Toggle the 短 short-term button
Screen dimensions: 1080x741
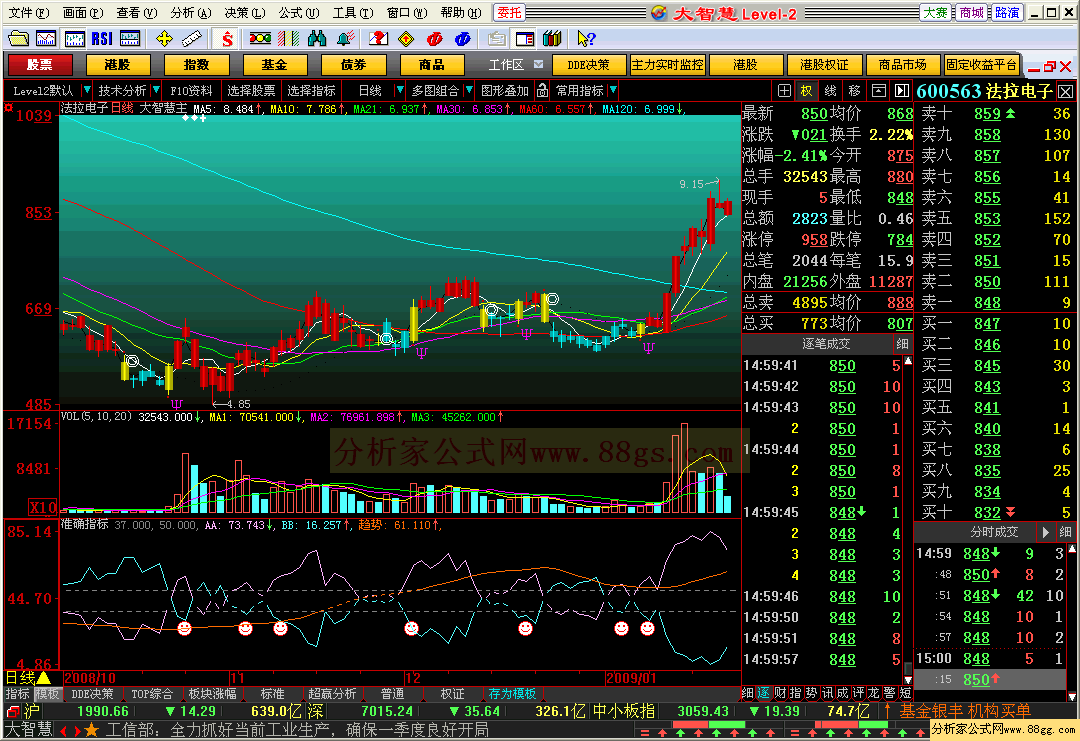(905, 693)
